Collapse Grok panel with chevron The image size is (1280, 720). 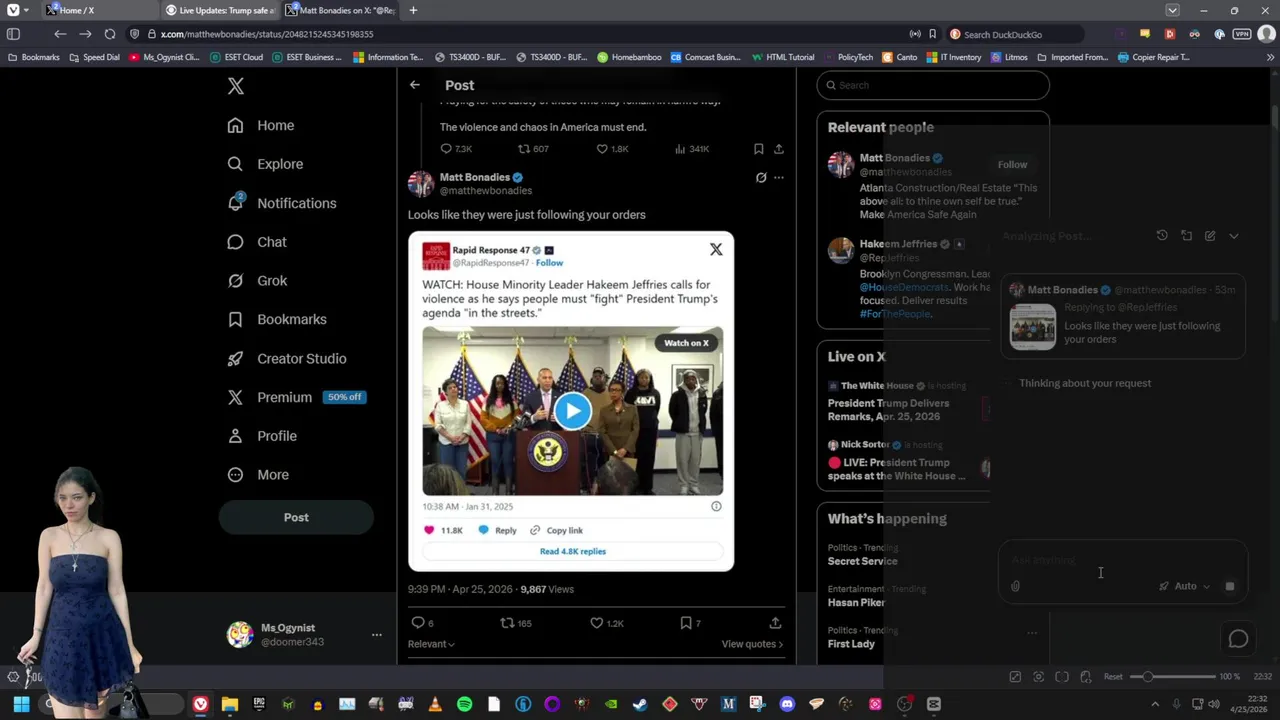pyautogui.click(x=1234, y=236)
